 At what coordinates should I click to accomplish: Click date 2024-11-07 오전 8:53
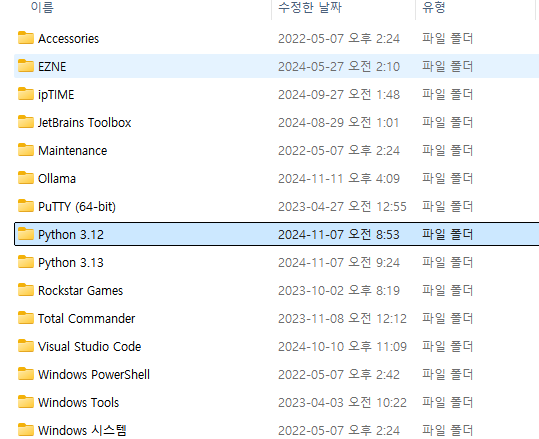(x=339, y=234)
